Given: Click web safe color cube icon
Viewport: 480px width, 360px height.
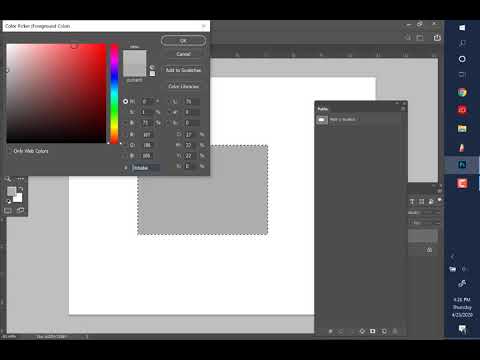Looking at the screenshot, I should click(x=152, y=74).
